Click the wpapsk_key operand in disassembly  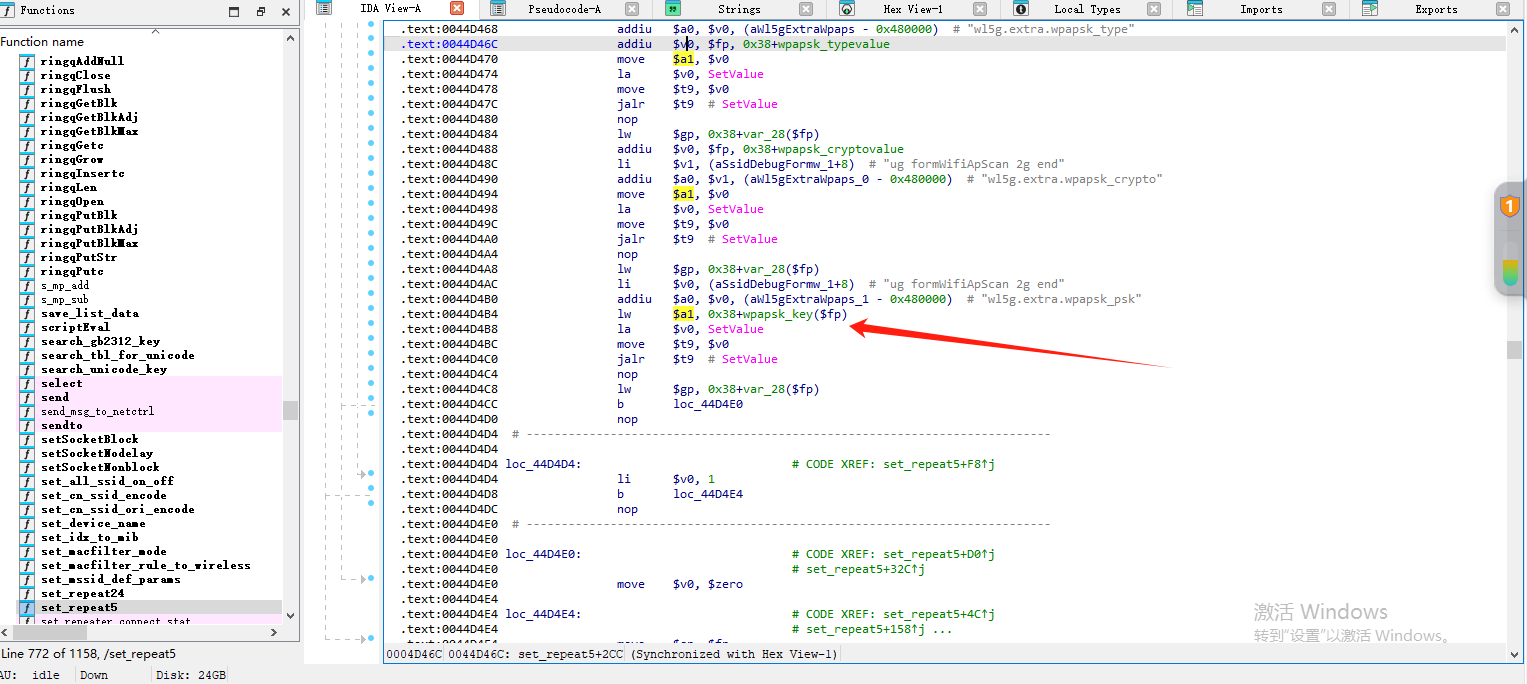tap(778, 314)
